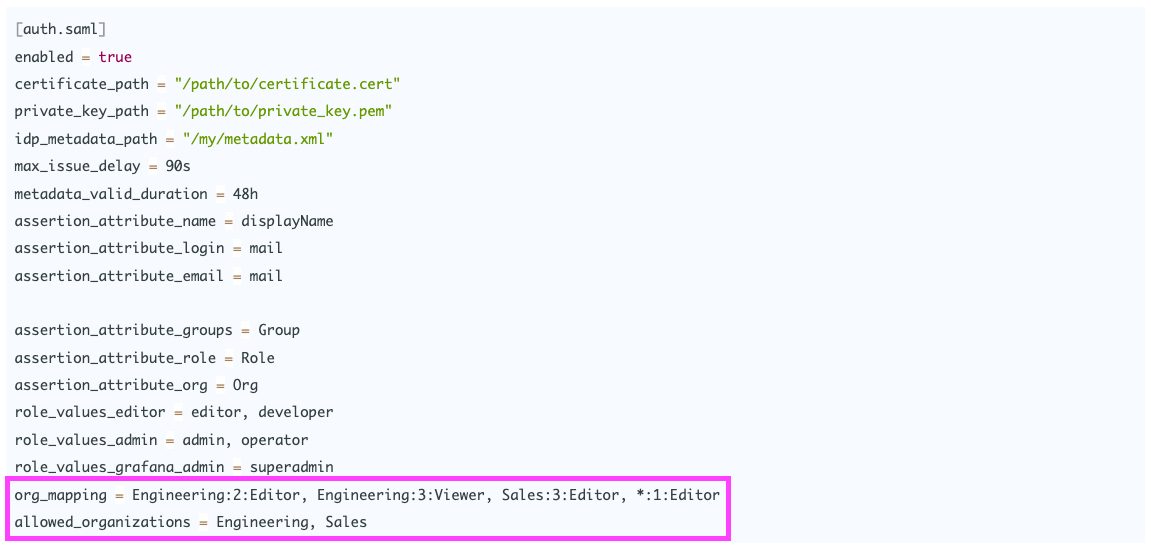Click the Group value of assertion_attribute_groups
Image resolution: width=1151 pixels, height=552 pixels.
(279, 330)
